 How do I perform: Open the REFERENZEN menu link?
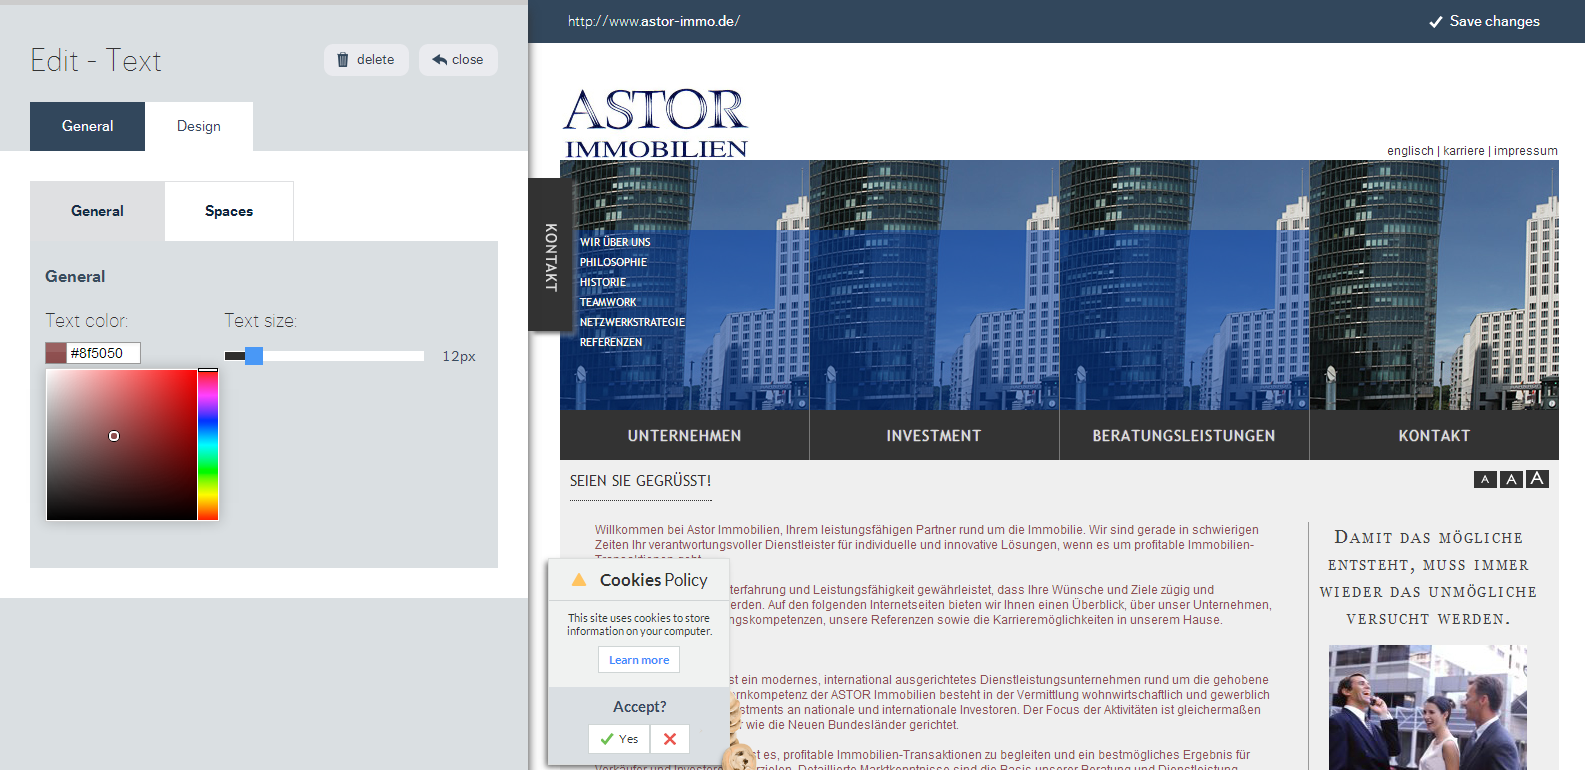pyautogui.click(x=611, y=342)
